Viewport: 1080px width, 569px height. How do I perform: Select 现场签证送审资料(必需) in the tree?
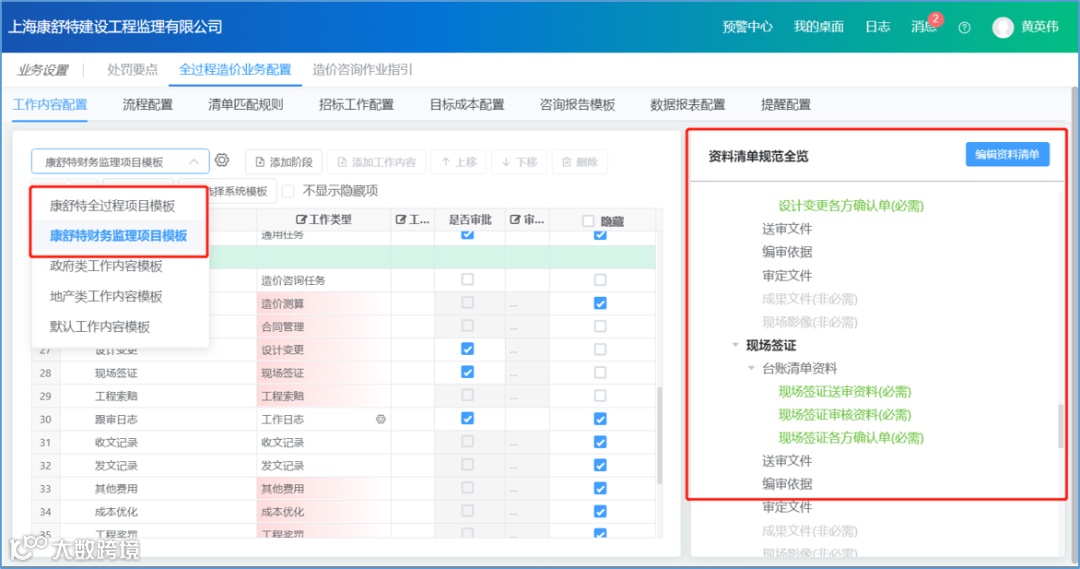pos(844,391)
